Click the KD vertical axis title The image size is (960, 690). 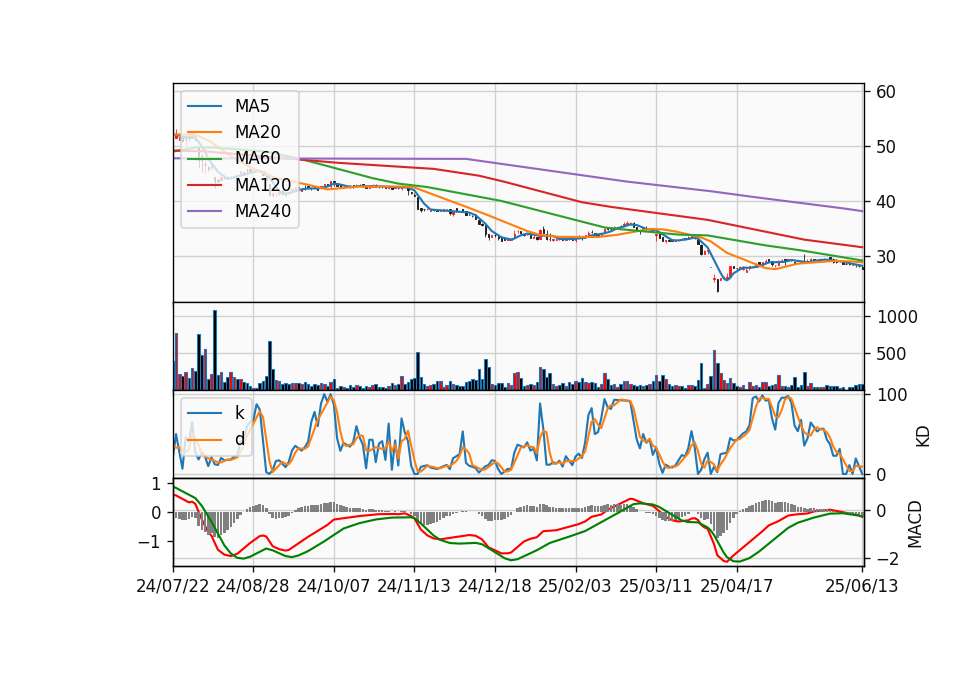[923, 436]
